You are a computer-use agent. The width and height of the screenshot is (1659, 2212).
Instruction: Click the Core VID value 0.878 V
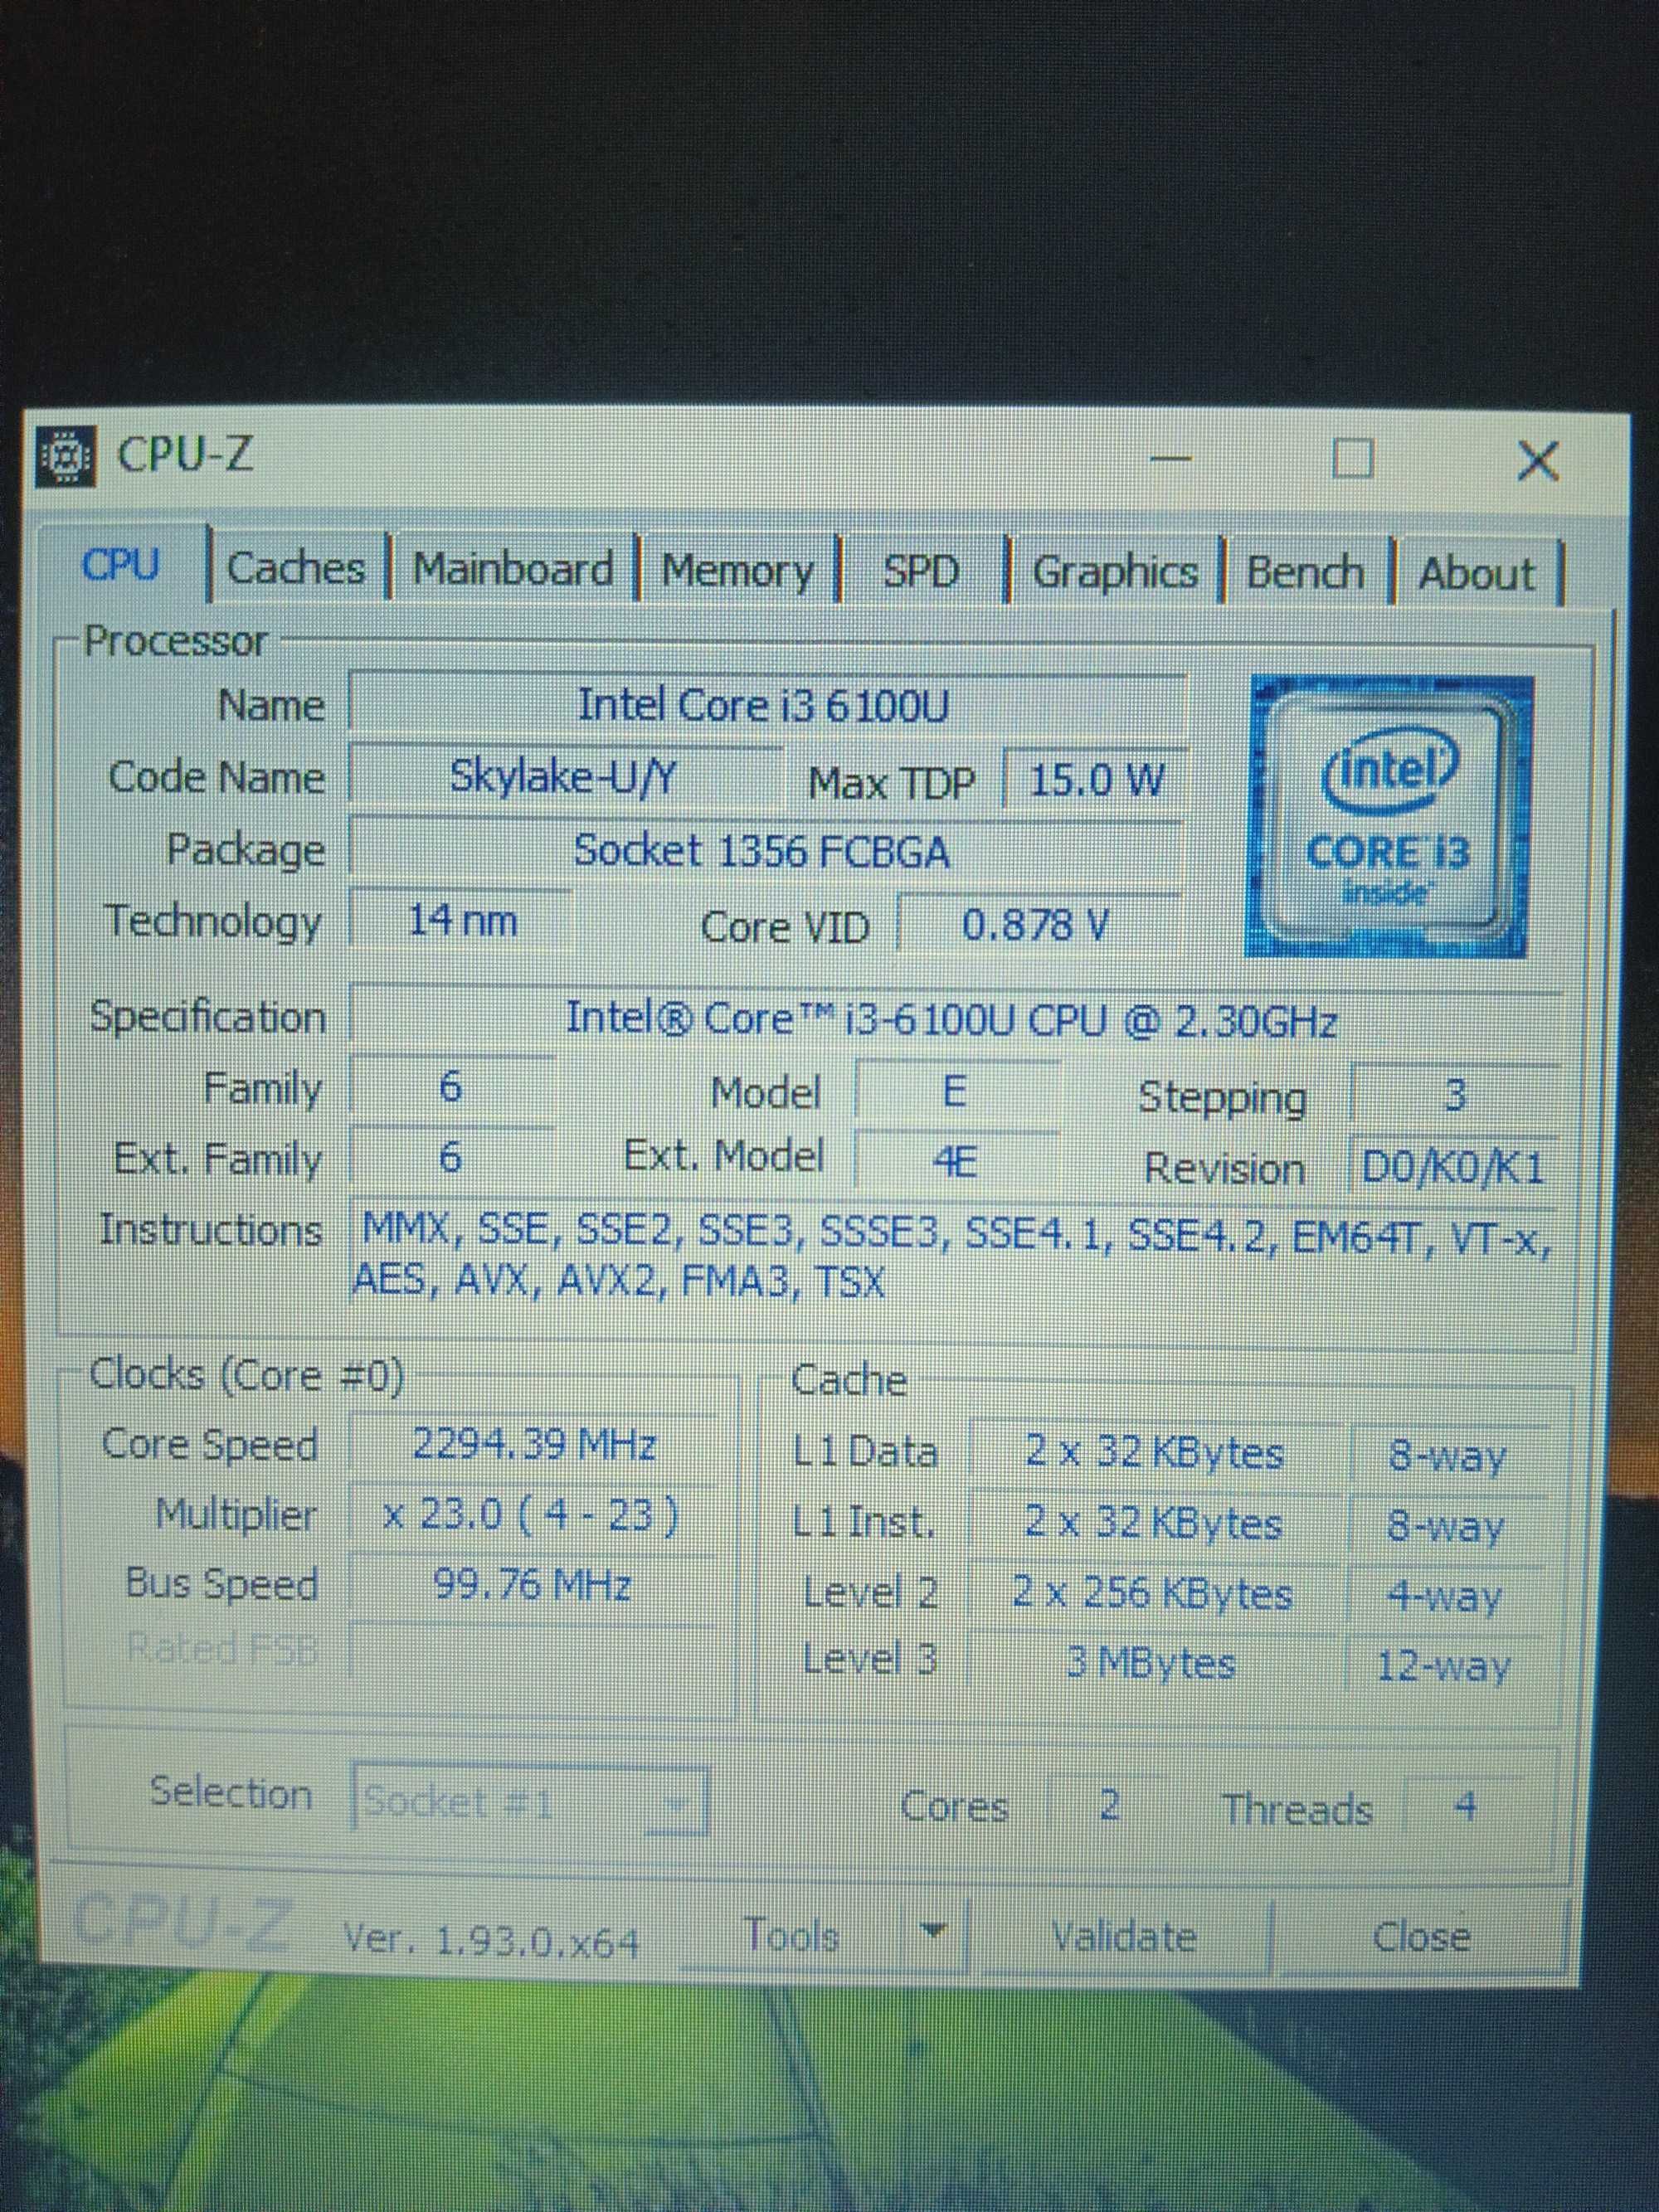tap(1038, 925)
